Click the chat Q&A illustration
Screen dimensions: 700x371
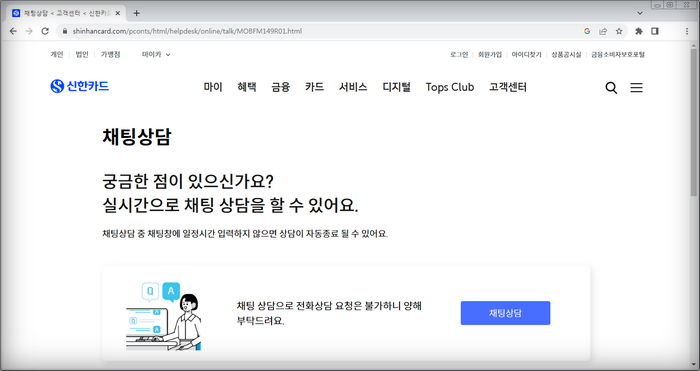pos(163,316)
